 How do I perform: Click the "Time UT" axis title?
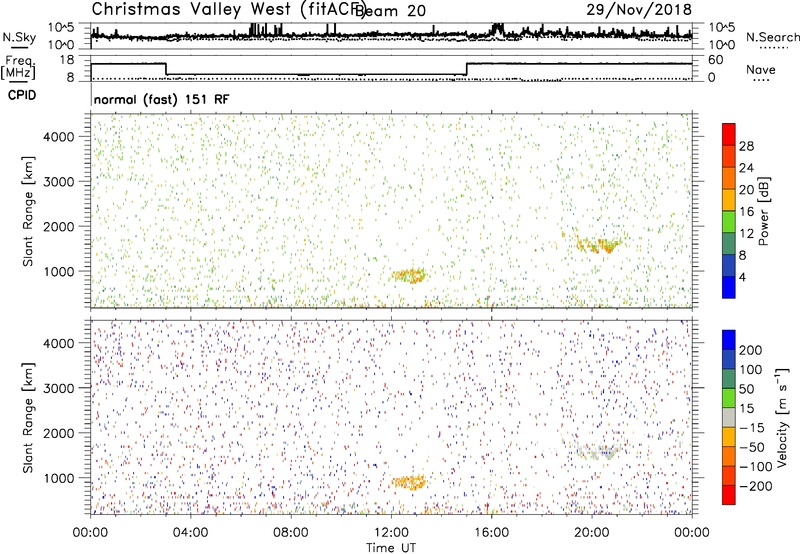(x=391, y=548)
